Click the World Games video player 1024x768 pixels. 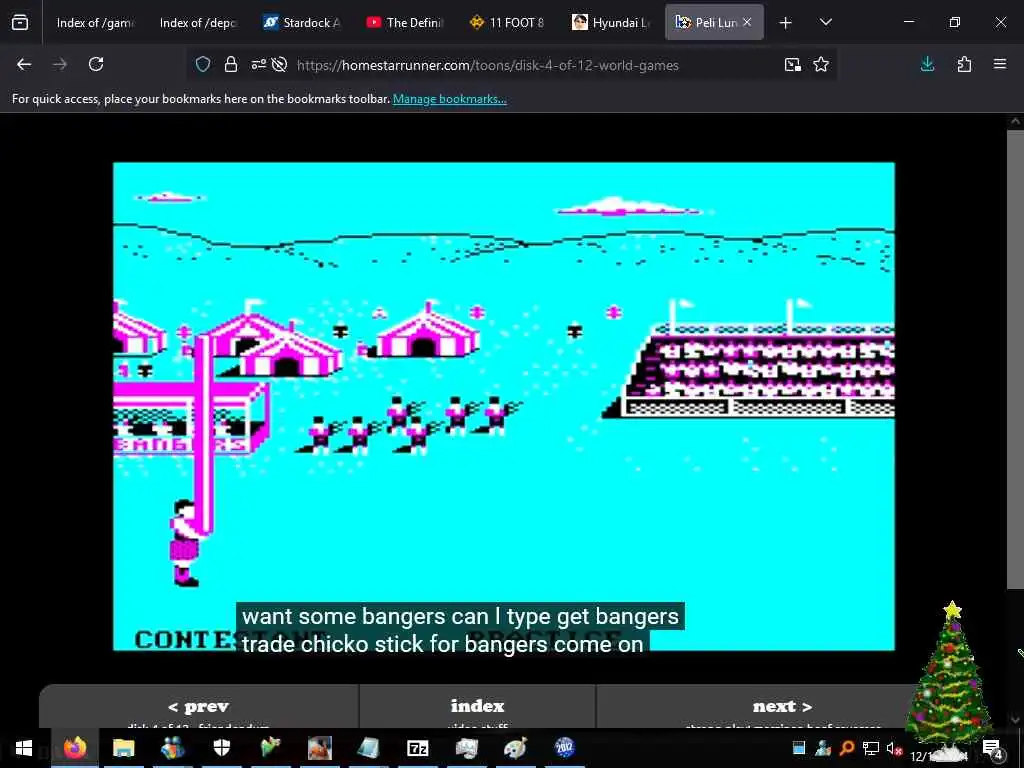tap(504, 406)
